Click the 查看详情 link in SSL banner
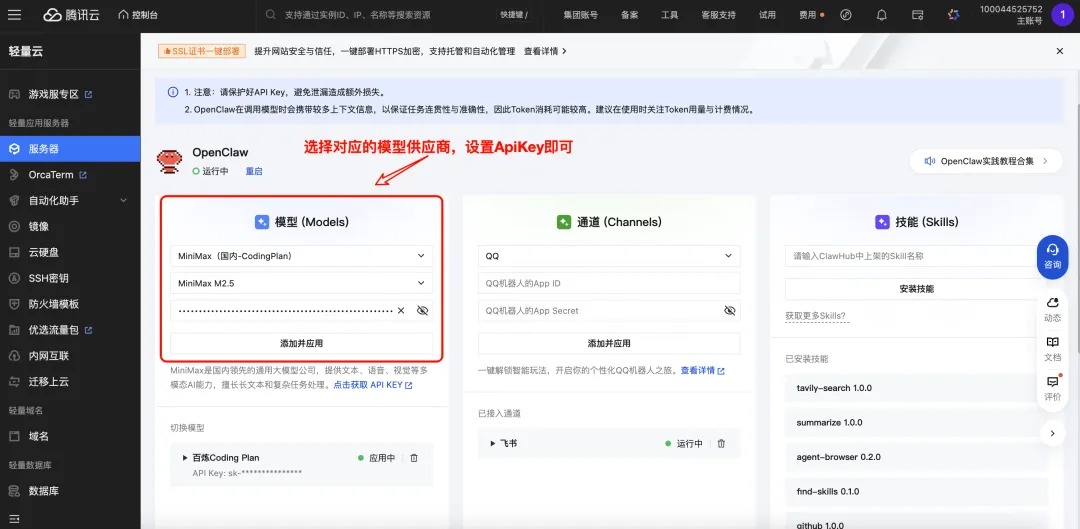 pos(545,51)
